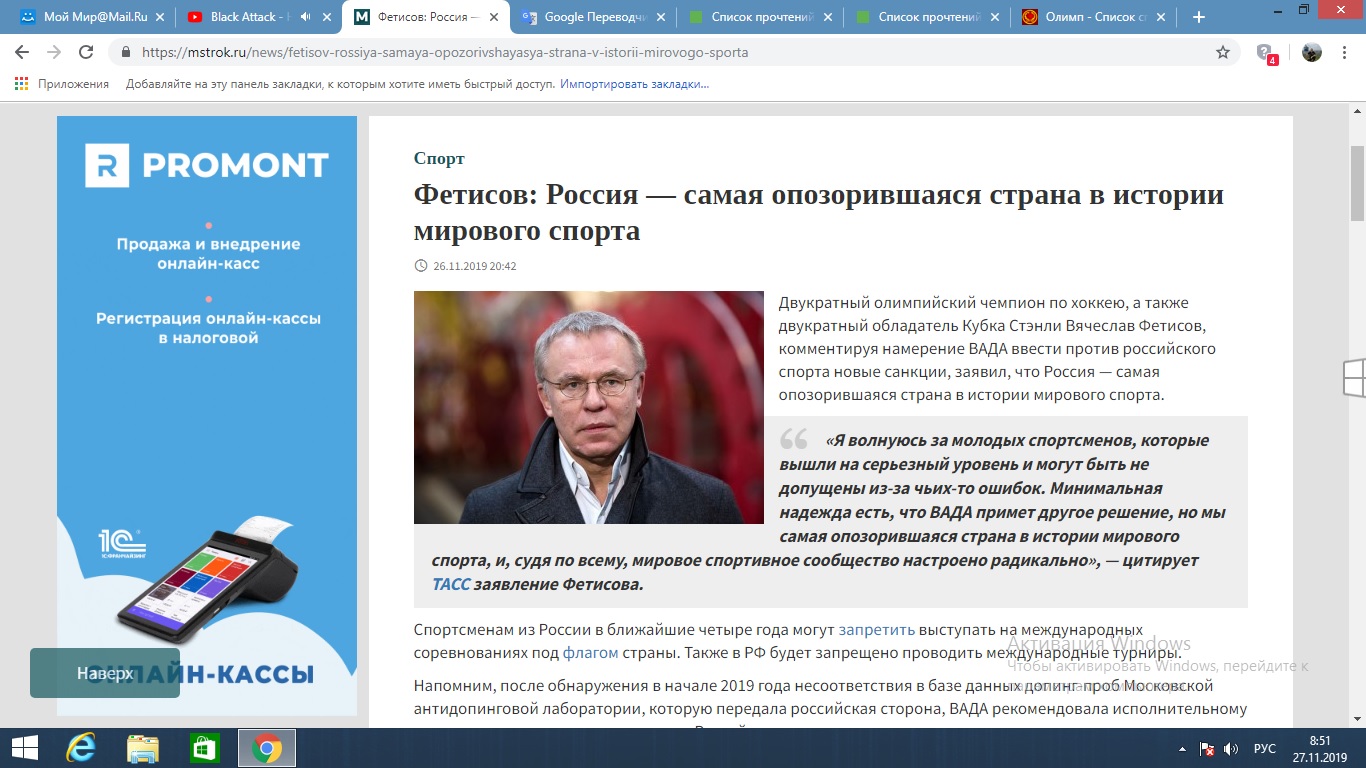Open the Chrome menu with three dots
This screenshot has height=768, width=1366.
(x=1346, y=53)
